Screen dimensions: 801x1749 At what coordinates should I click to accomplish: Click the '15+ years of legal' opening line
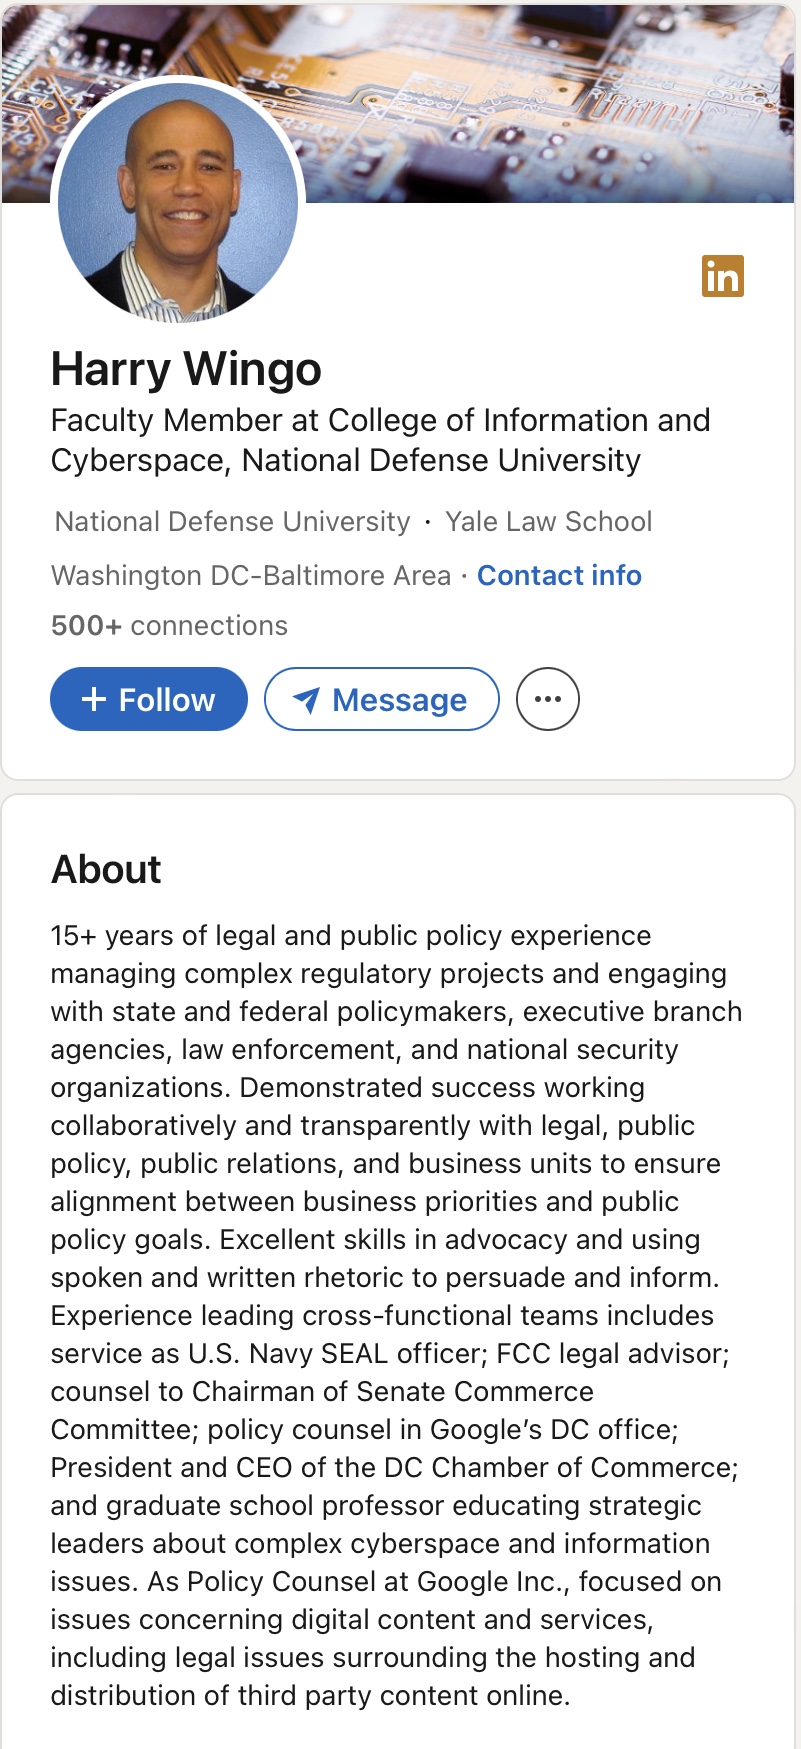pos(351,936)
